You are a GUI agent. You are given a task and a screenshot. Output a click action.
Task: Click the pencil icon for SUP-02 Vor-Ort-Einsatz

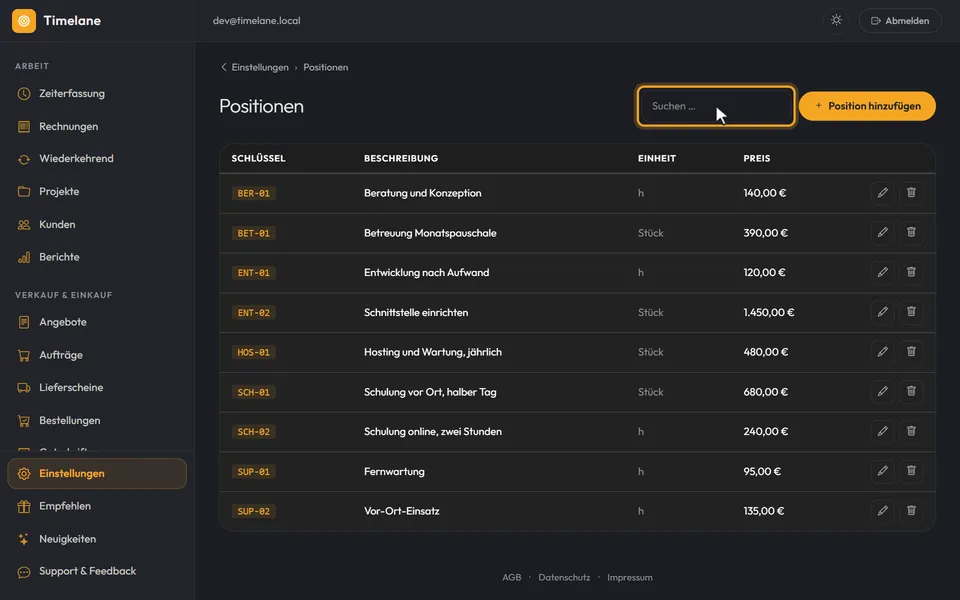click(882, 511)
